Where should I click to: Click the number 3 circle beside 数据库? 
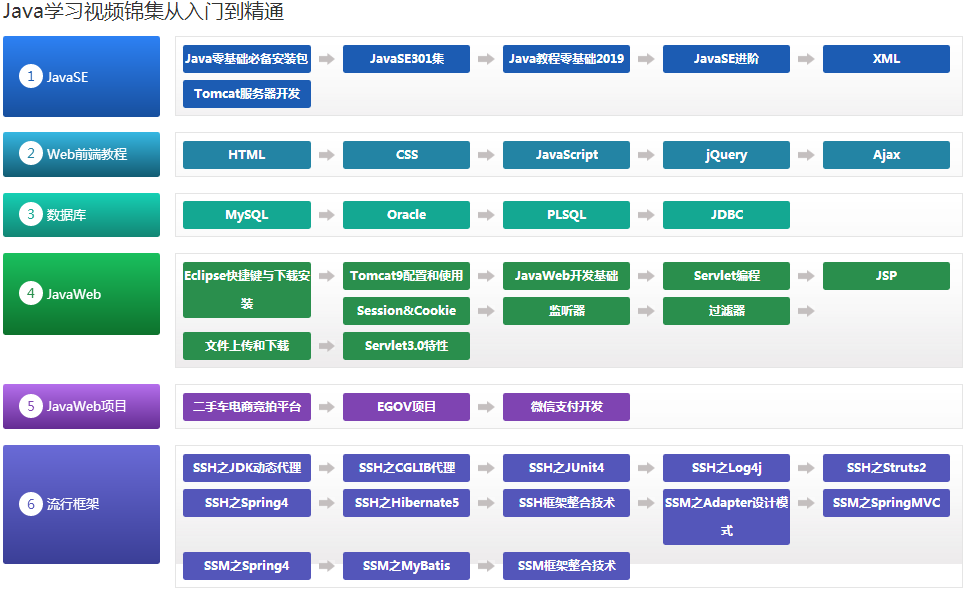(31, 214)
